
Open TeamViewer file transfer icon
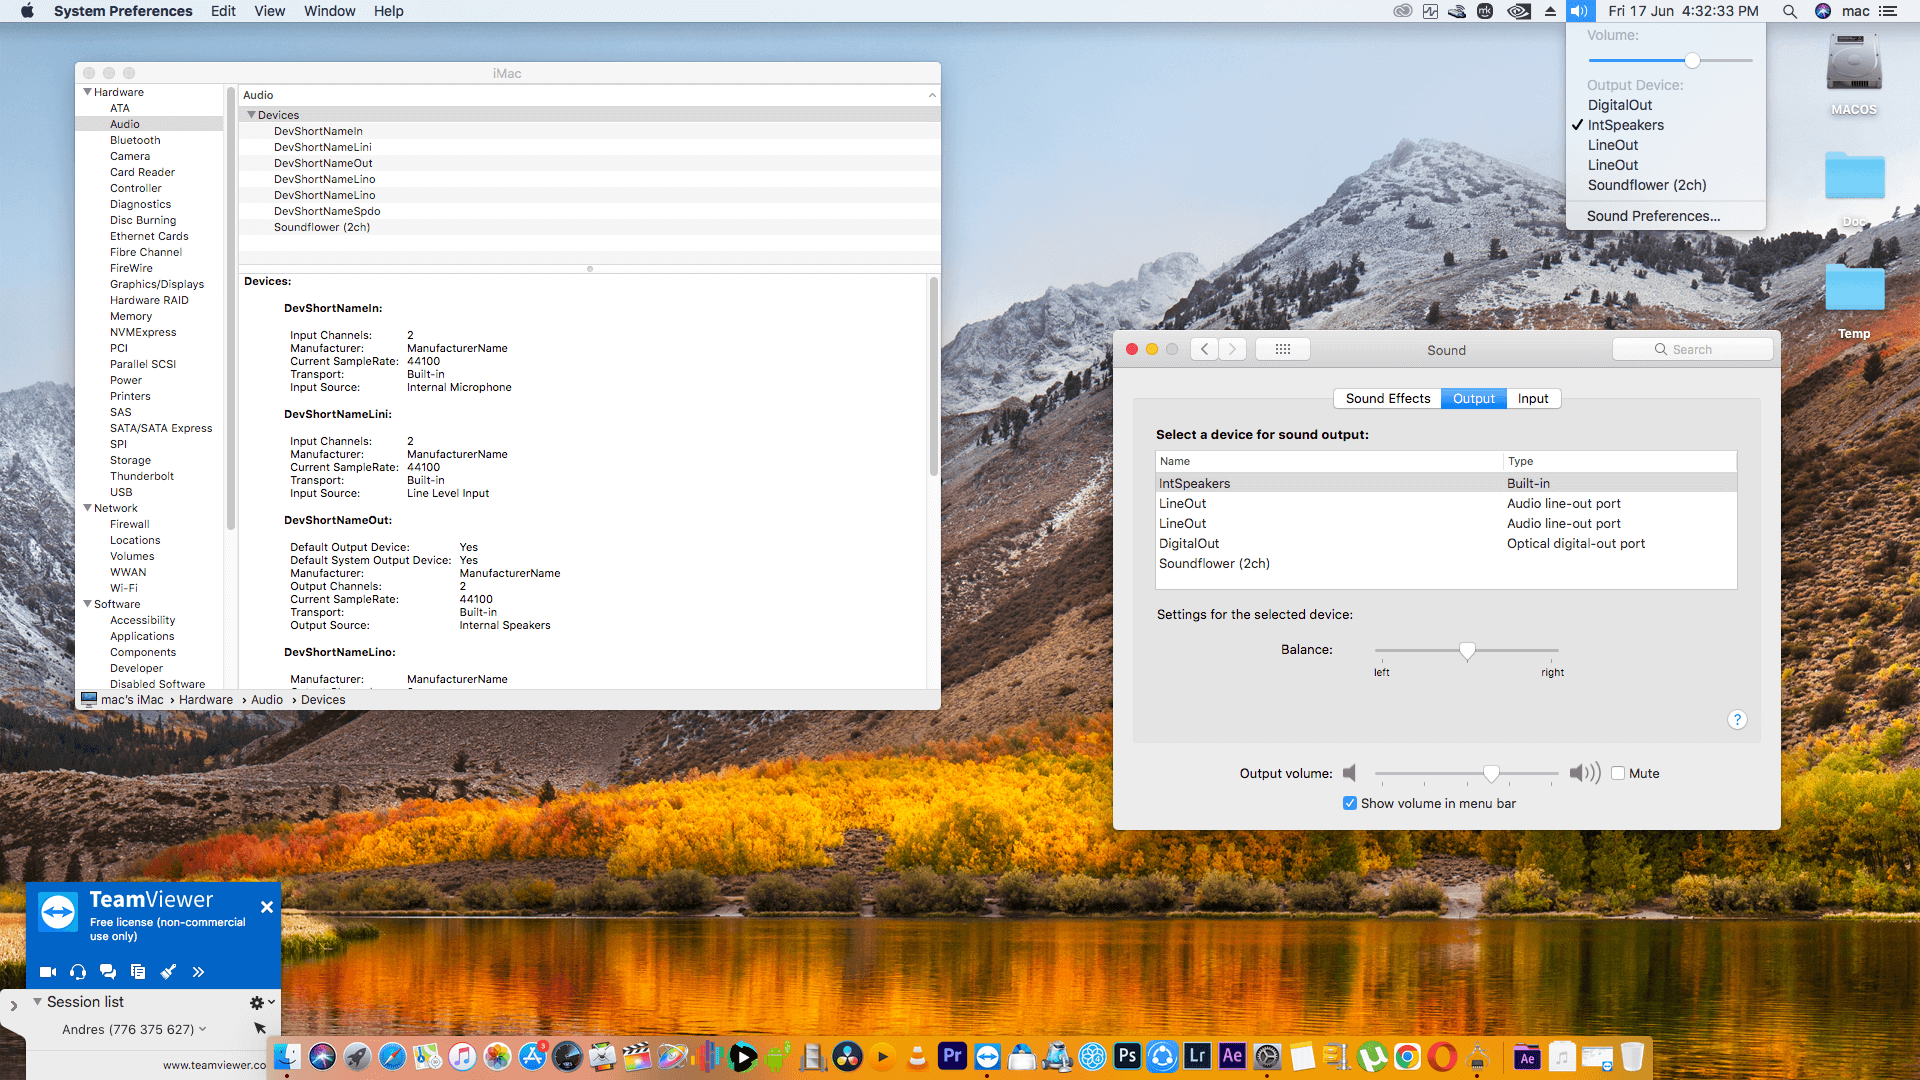coord(138,971)
